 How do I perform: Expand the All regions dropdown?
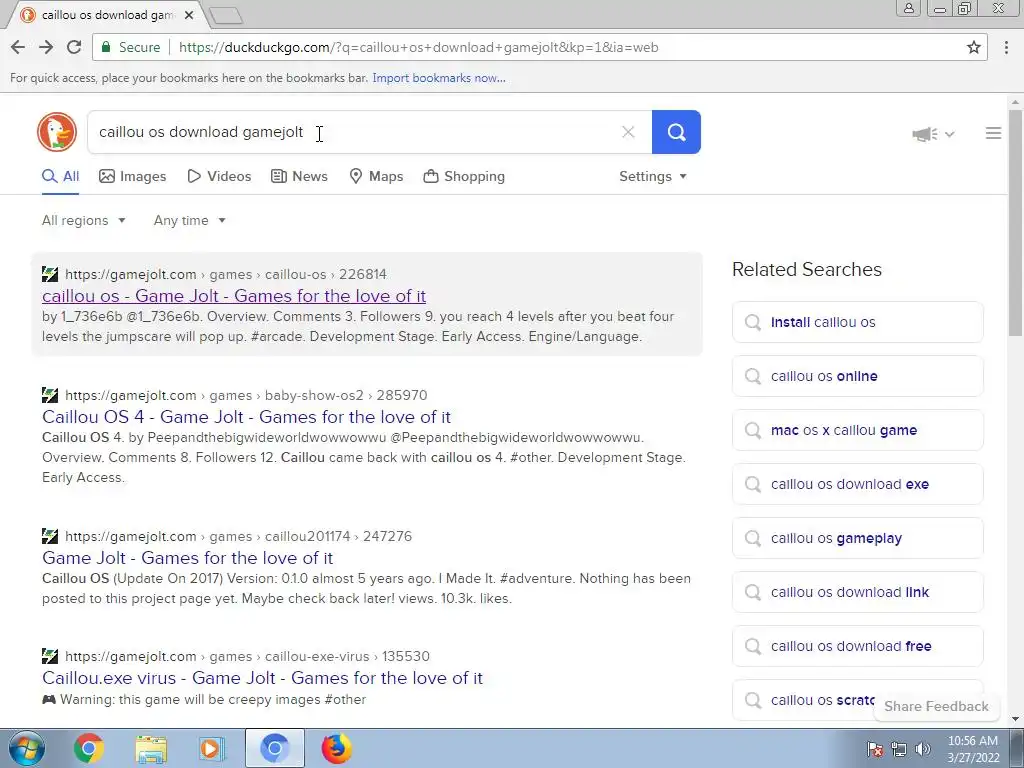84,221
